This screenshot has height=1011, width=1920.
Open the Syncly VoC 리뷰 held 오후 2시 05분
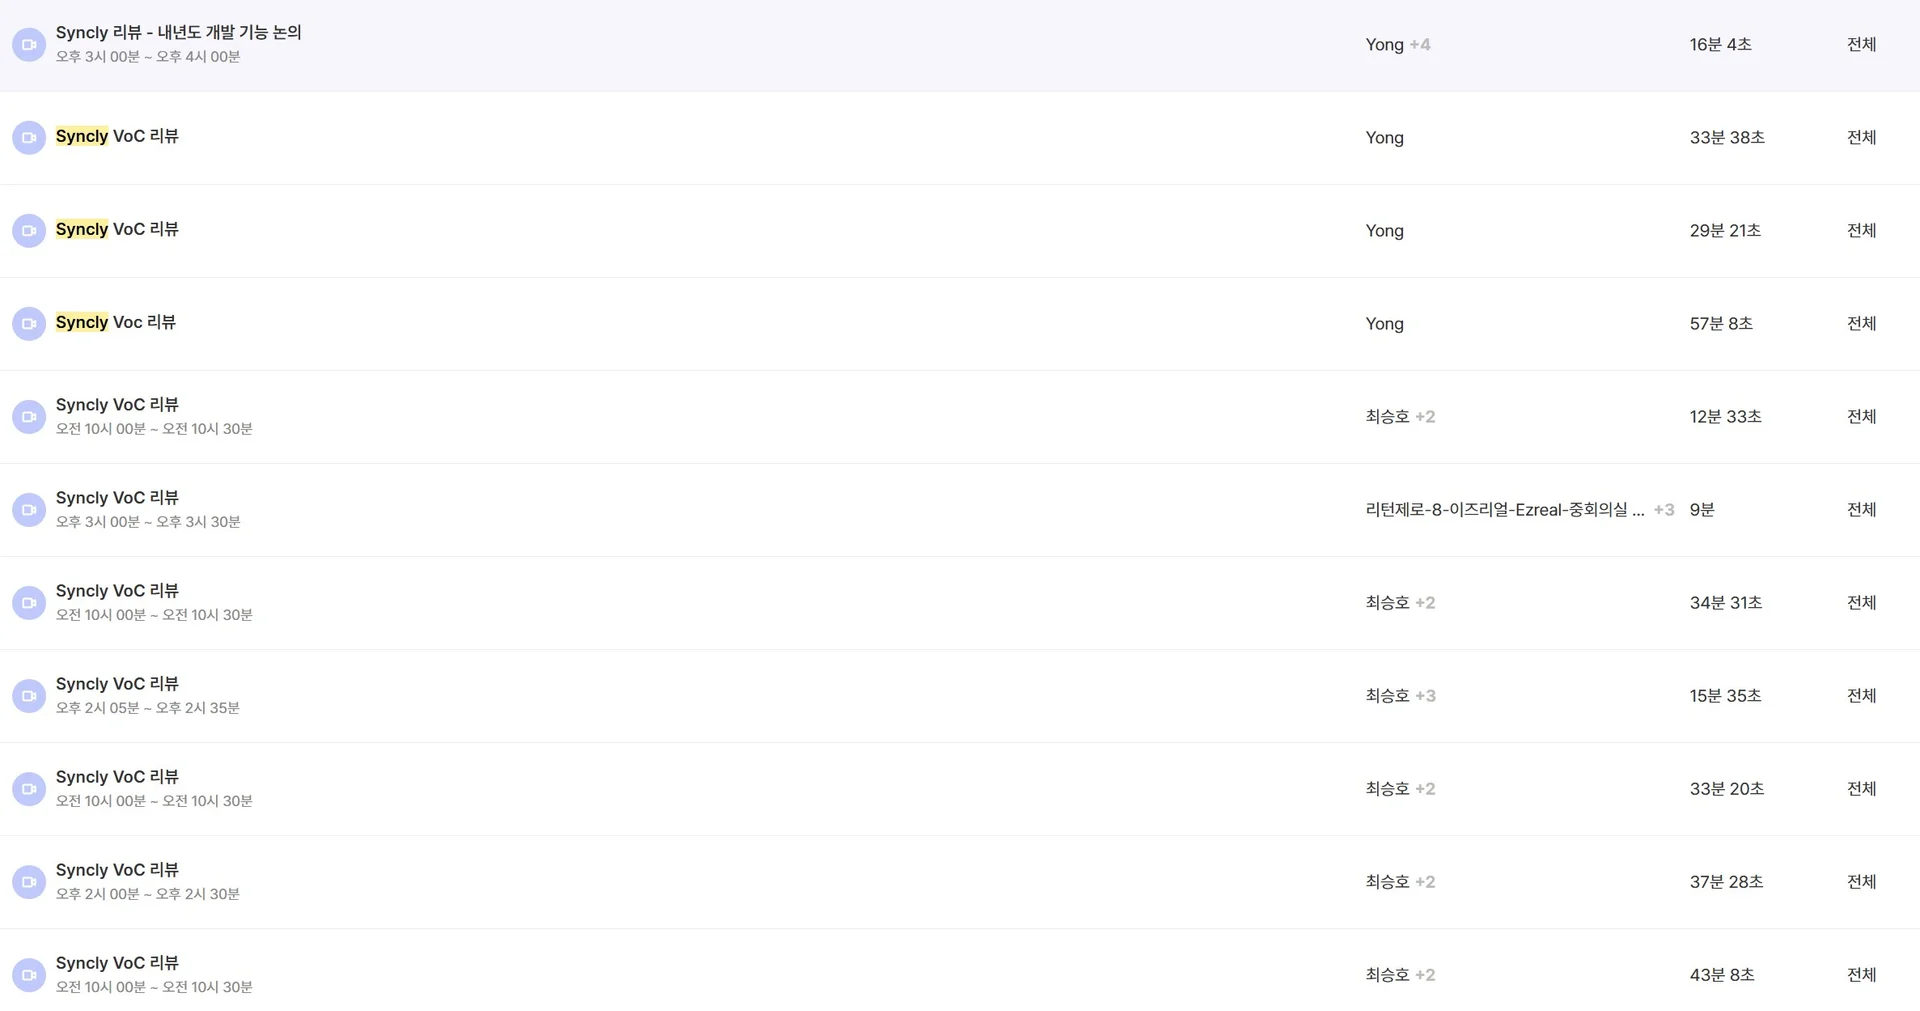coord(117,684)
